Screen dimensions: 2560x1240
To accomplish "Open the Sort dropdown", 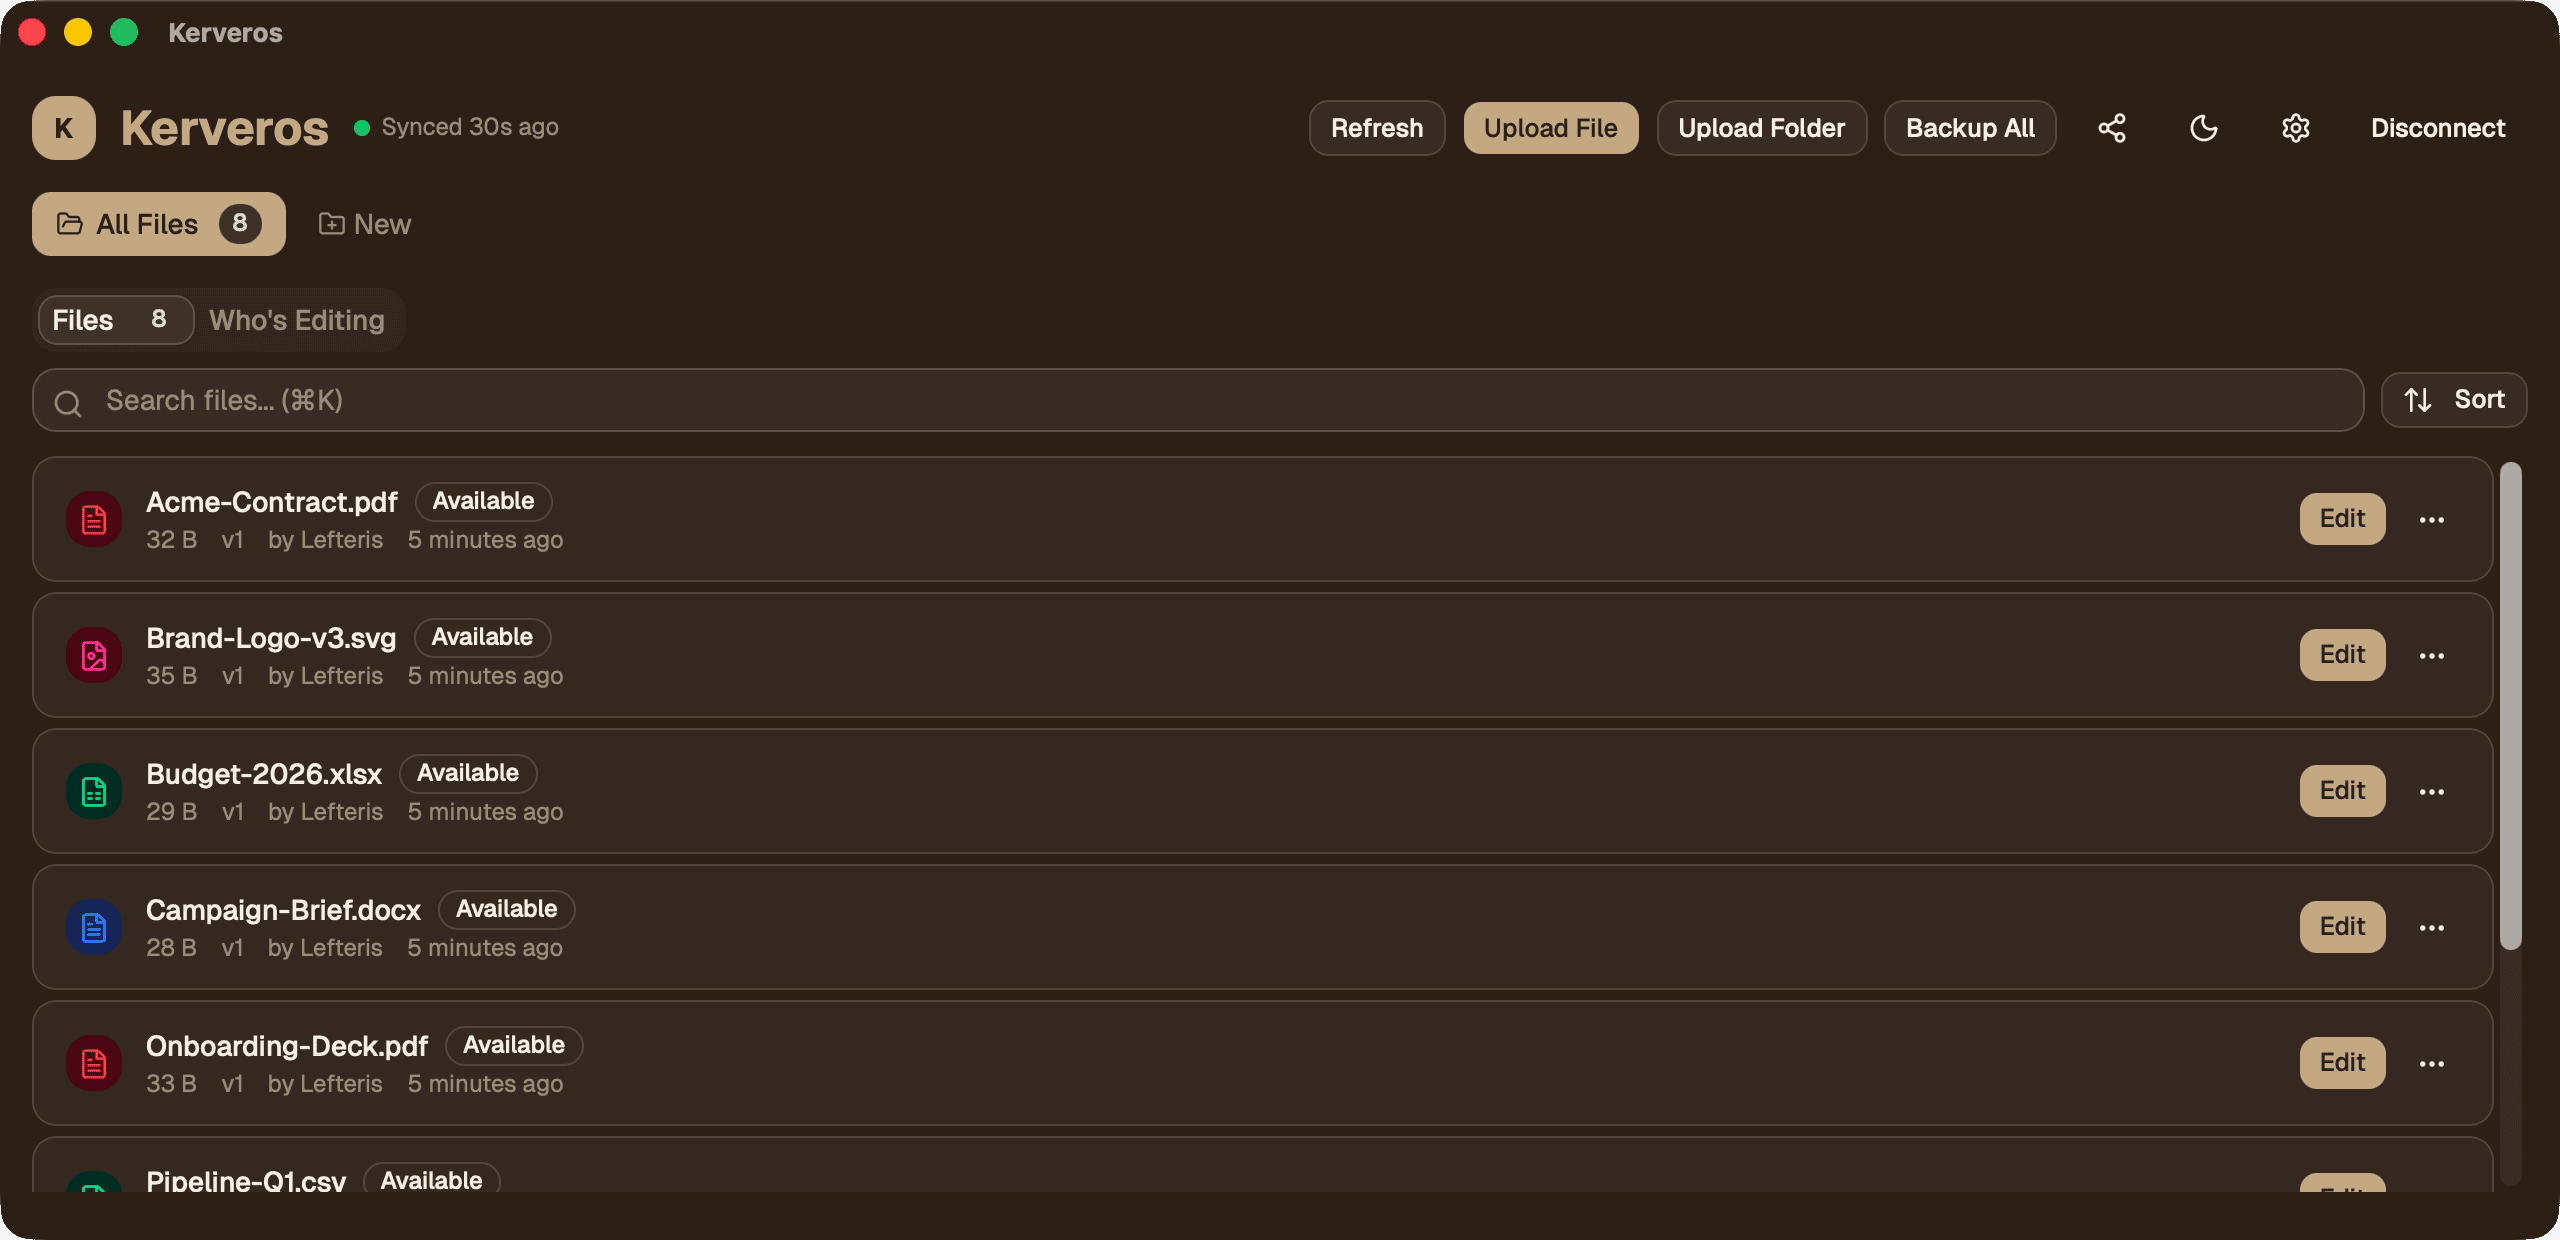I will (2454, 400).
